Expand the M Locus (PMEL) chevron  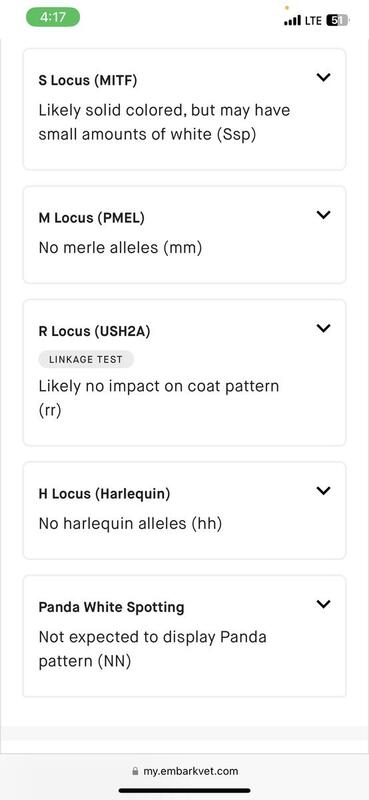click(323, 215)
